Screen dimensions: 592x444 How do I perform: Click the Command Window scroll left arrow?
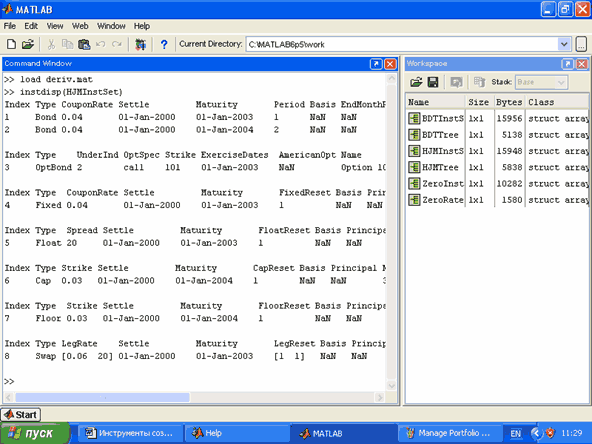9,397
